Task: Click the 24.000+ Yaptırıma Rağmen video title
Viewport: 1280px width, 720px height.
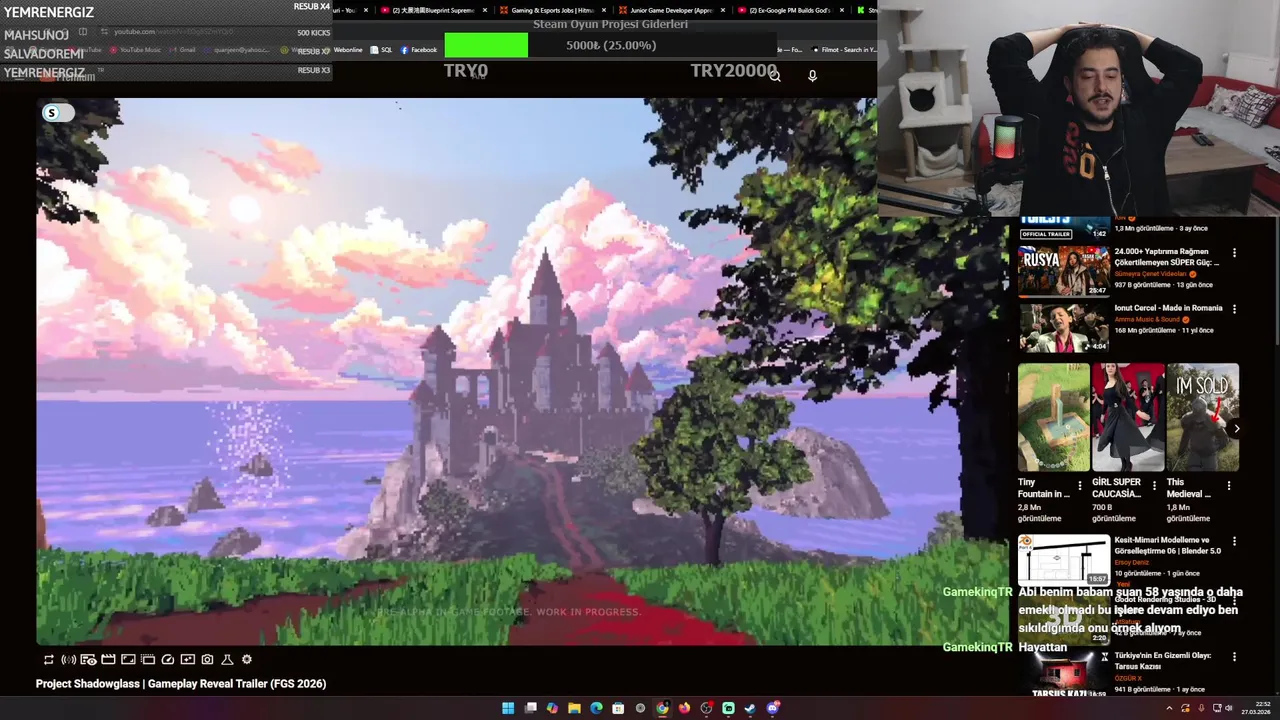Action: click(x=1167, y=257)
